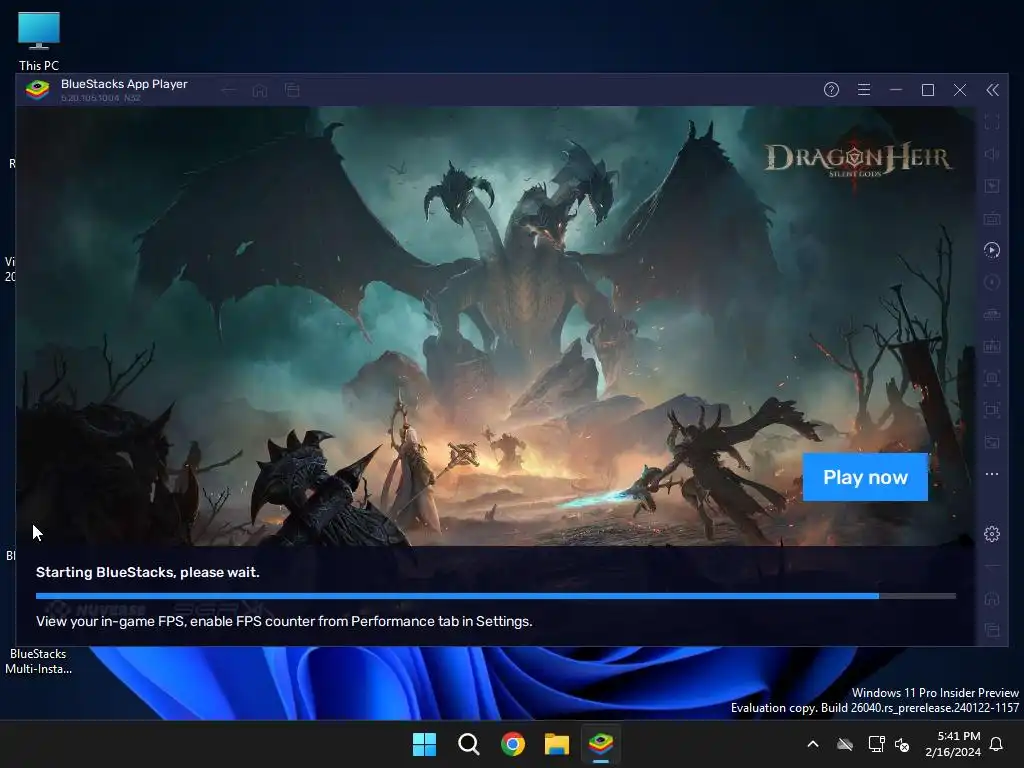The height and width of the screenshot is (768, 1024).
Task: Open the media folder icon in sidebar
Action: click(x=991, y=442)
